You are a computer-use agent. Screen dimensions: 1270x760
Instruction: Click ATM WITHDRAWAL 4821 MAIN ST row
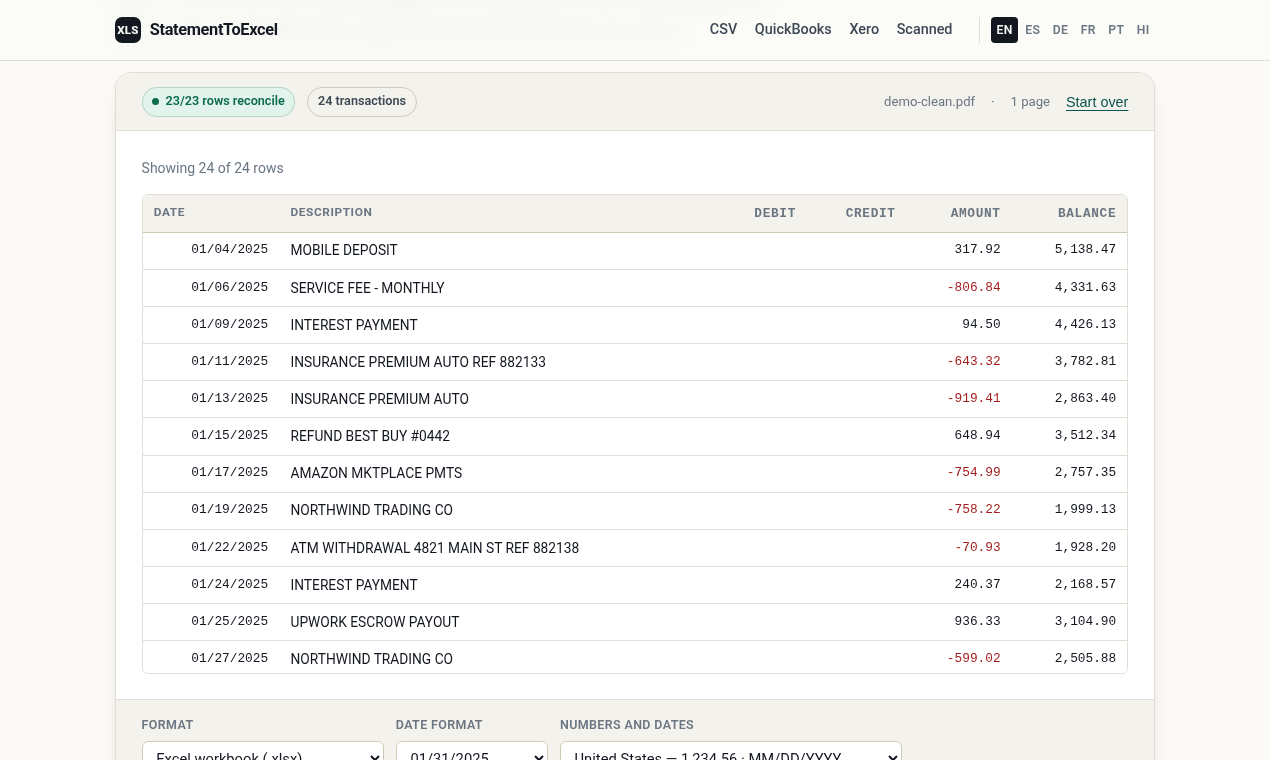click(635, 548)
